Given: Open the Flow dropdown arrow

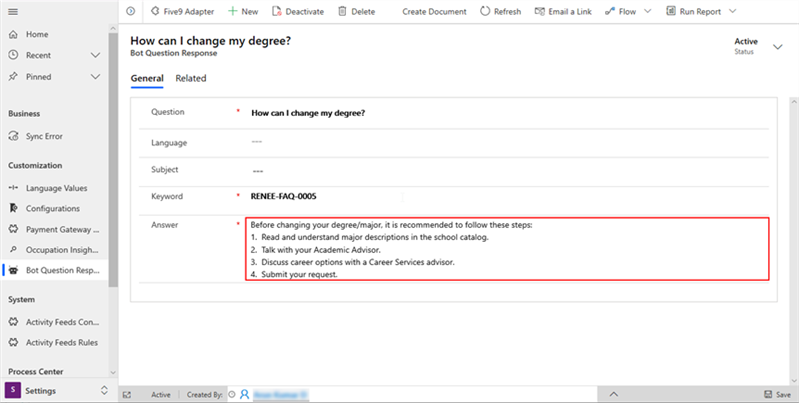Looking at the screenshot, I should pos(647,11).
